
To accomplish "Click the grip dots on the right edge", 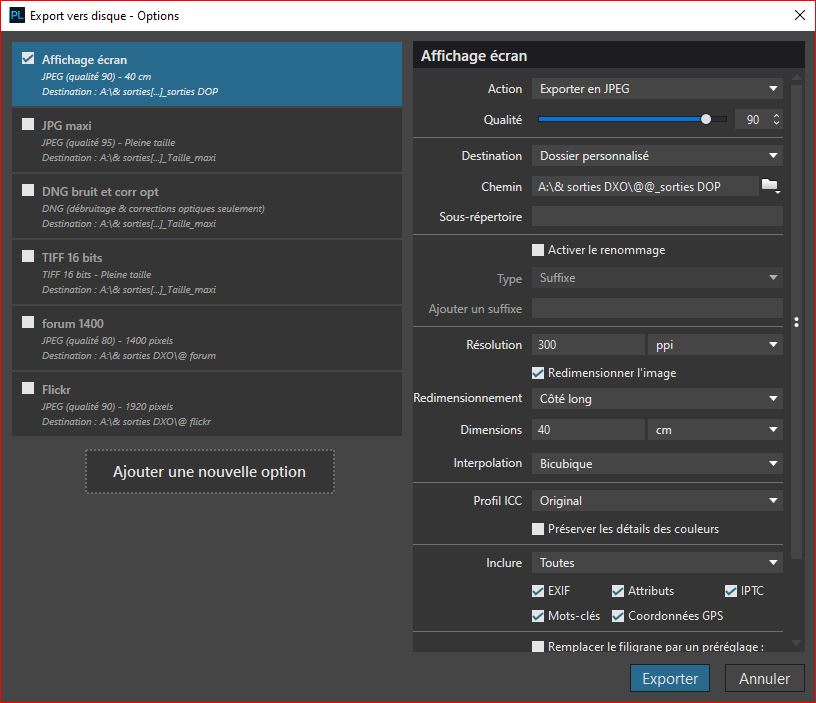I will coord(796,322).
